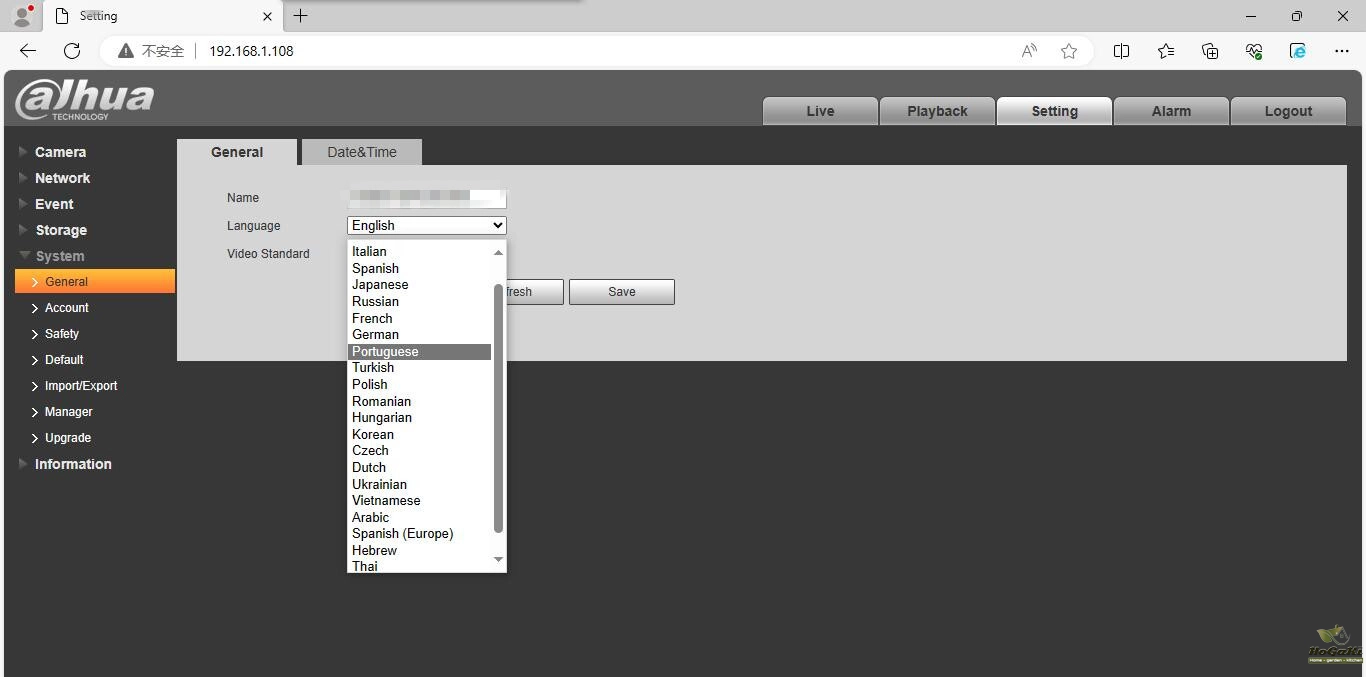The height and width of the screenshot is (677, 1366).
Task: Choose Portuguese from language list
Action: click(x=385, y=351)
